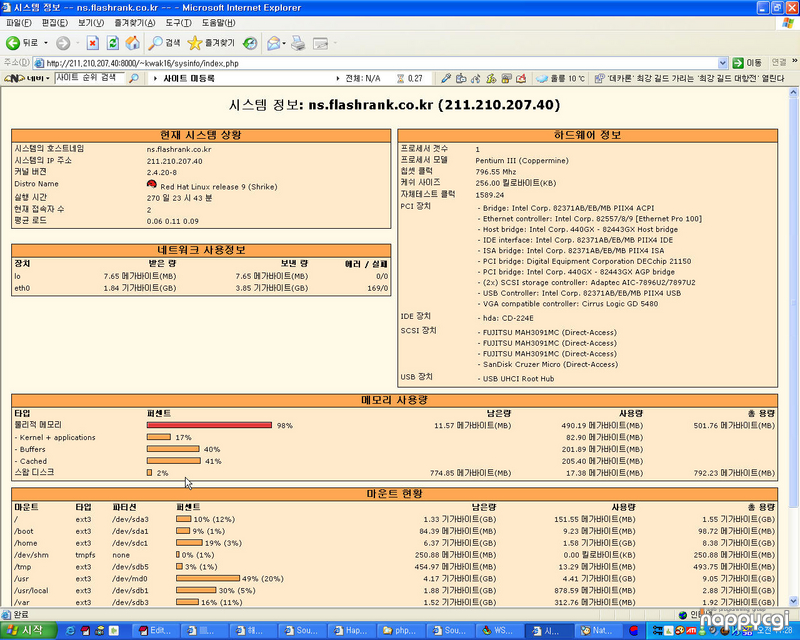800x640 pixels.
Task: Click the Edit page toolbar icon
Action: [320, 43]
